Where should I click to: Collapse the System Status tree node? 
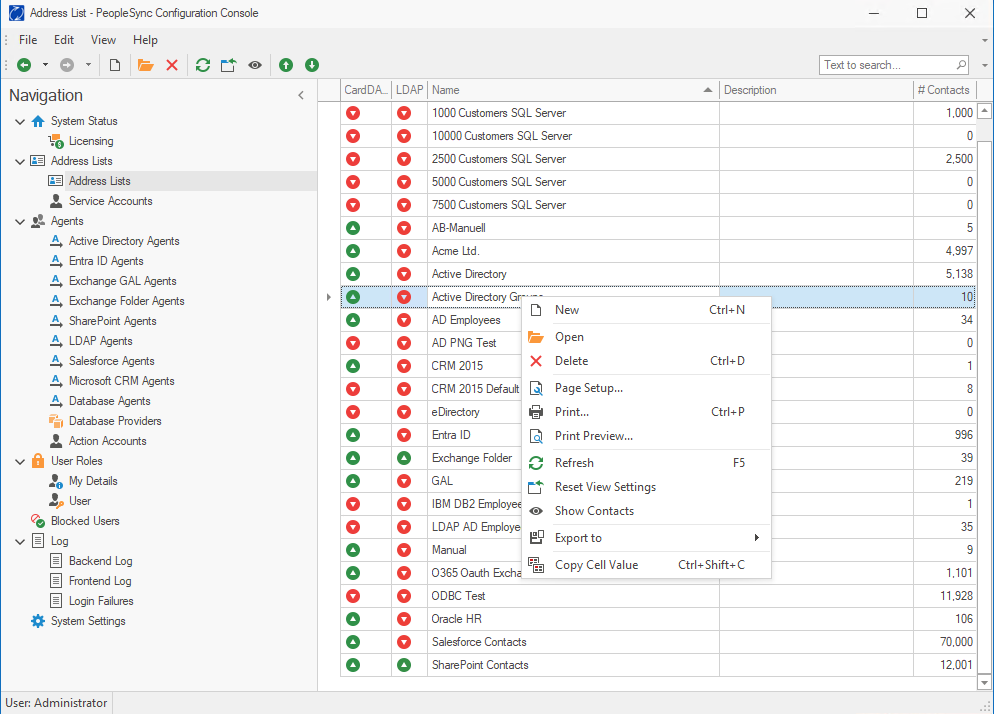[20, 121]
